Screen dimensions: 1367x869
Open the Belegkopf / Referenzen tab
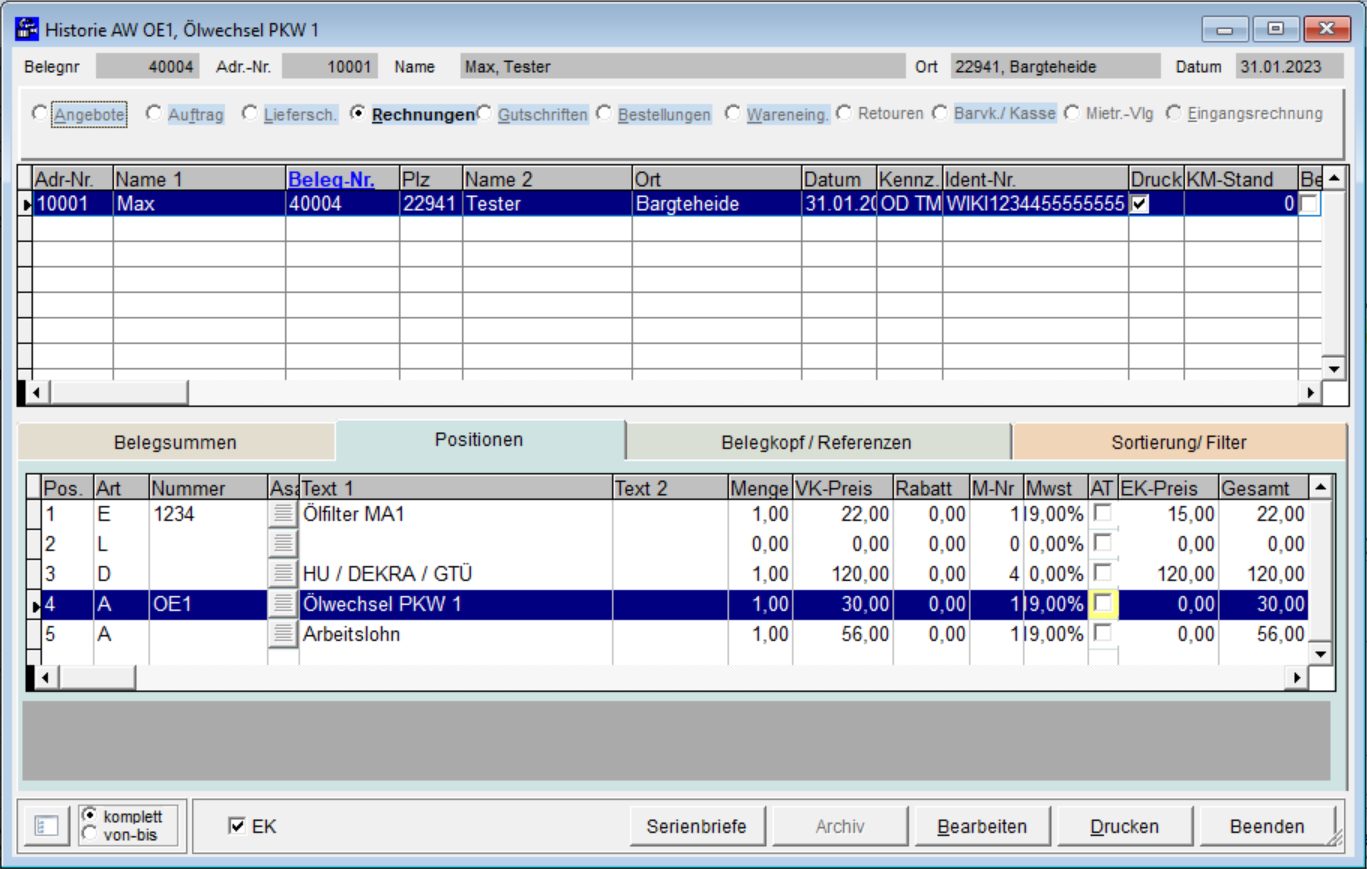coord(817,442)
